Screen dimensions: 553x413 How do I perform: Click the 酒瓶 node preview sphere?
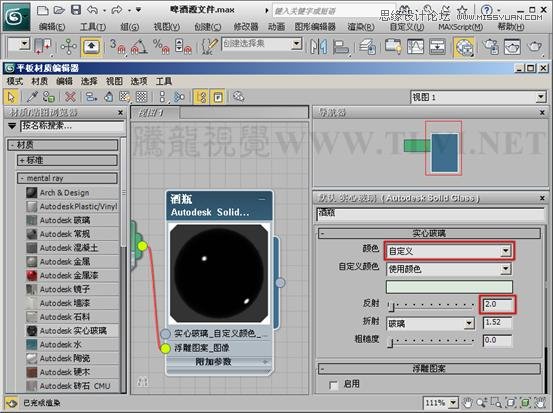coord(219,273)
